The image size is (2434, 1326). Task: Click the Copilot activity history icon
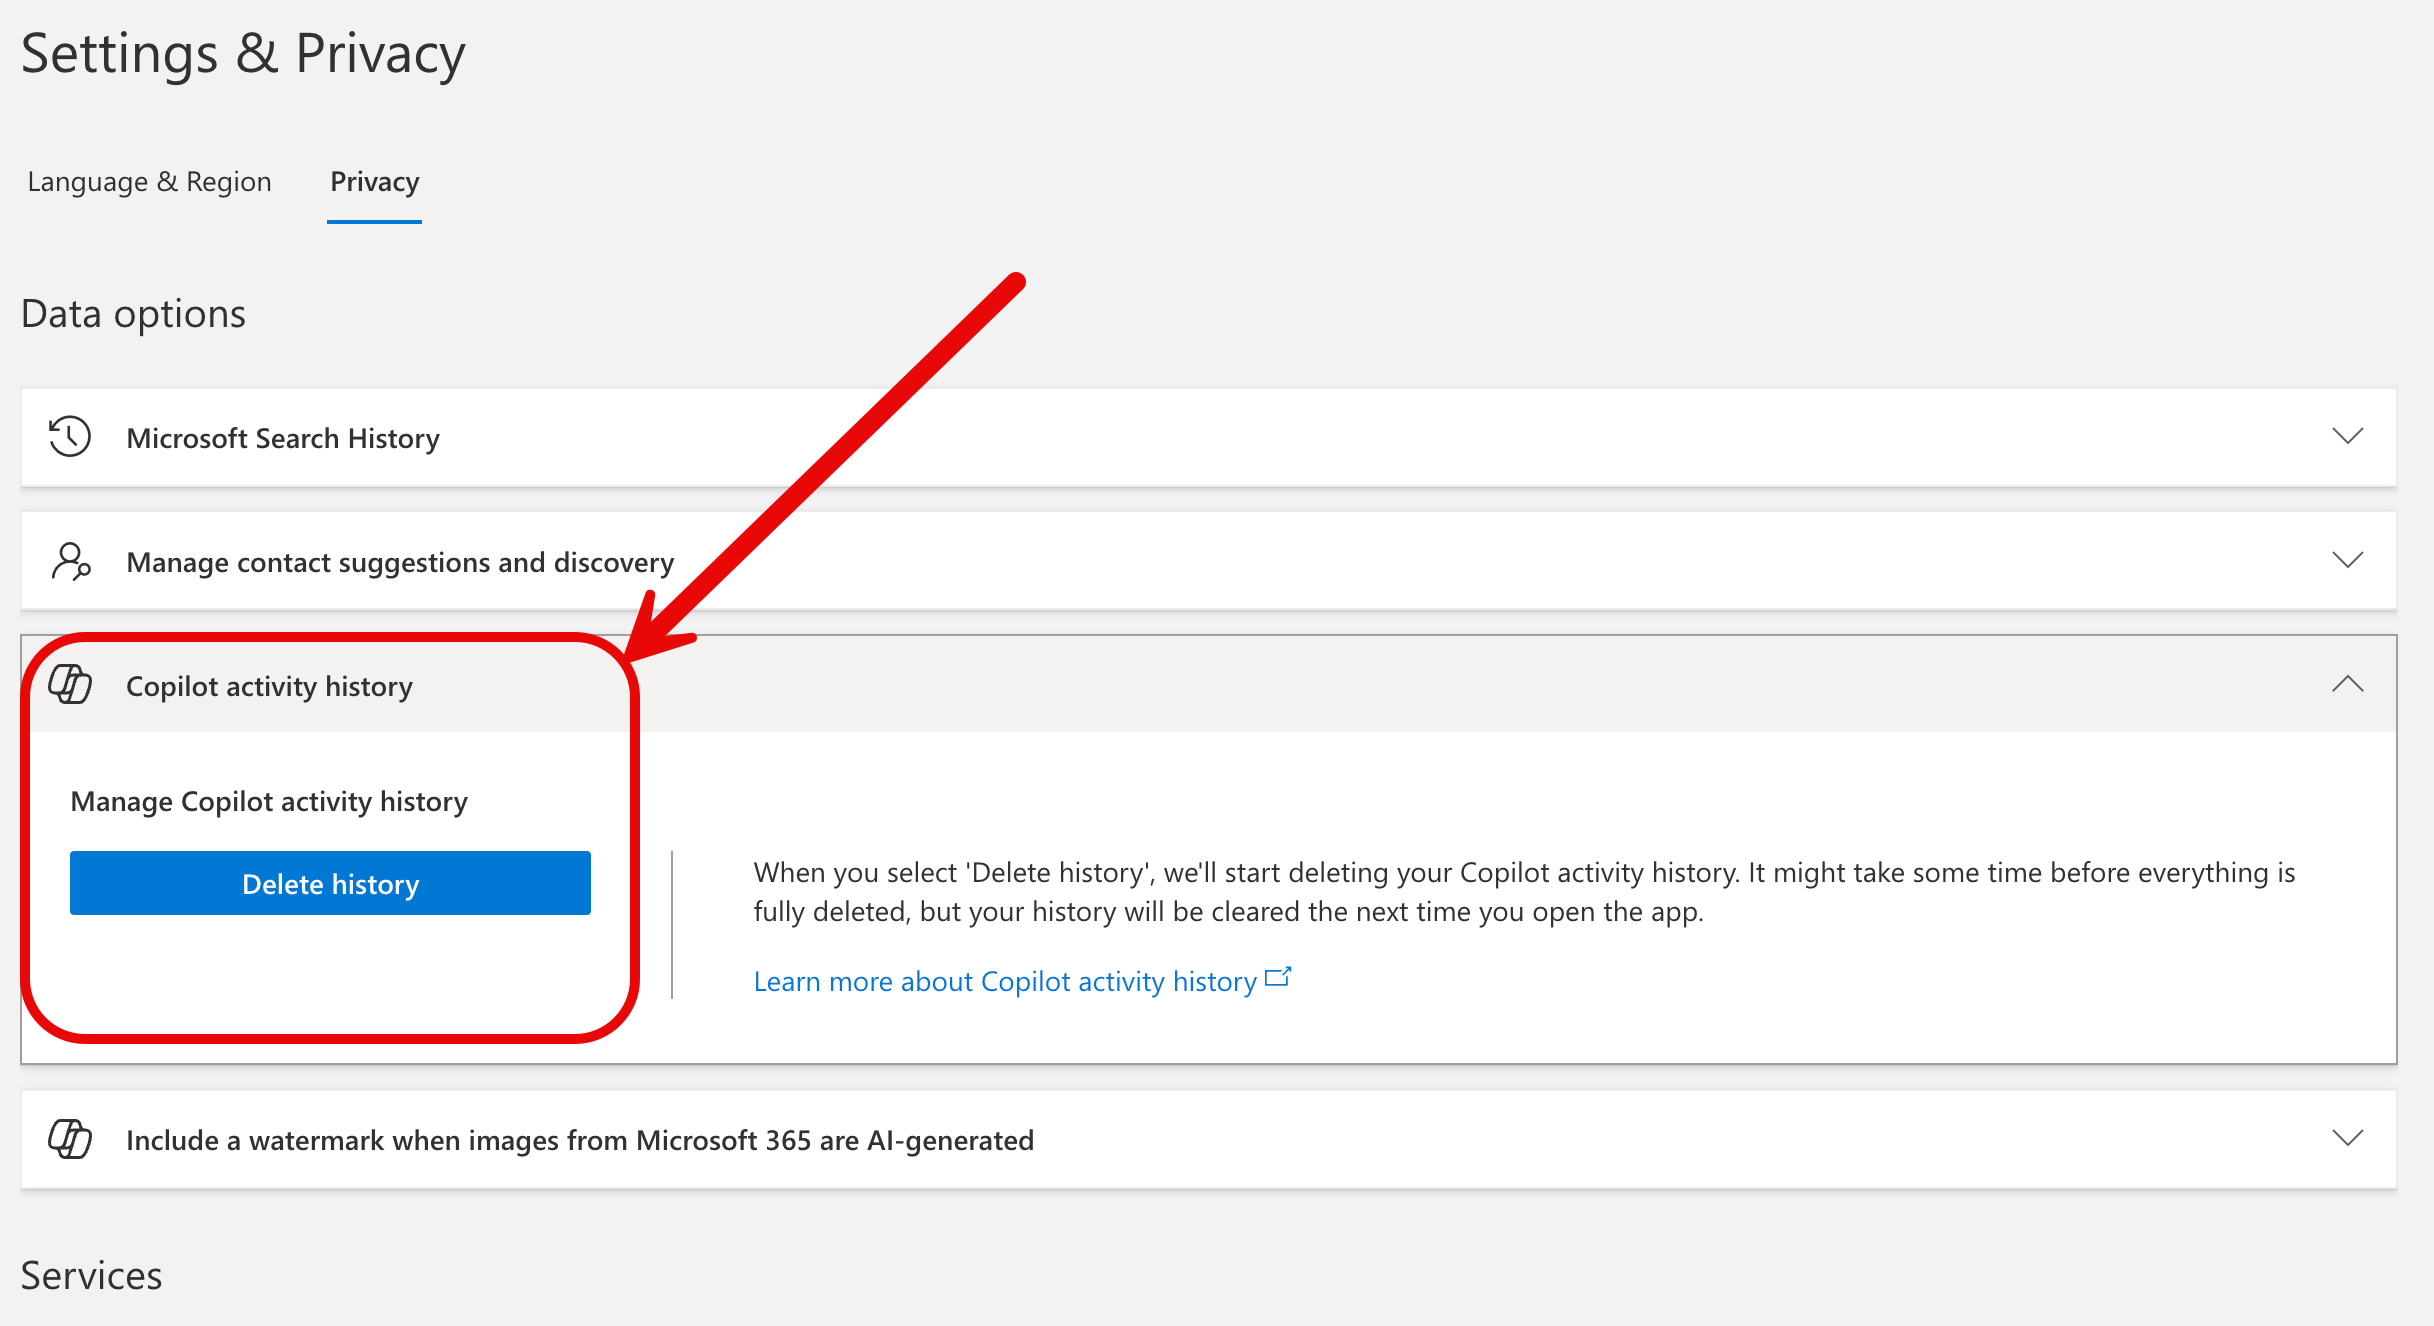(70, 685)
